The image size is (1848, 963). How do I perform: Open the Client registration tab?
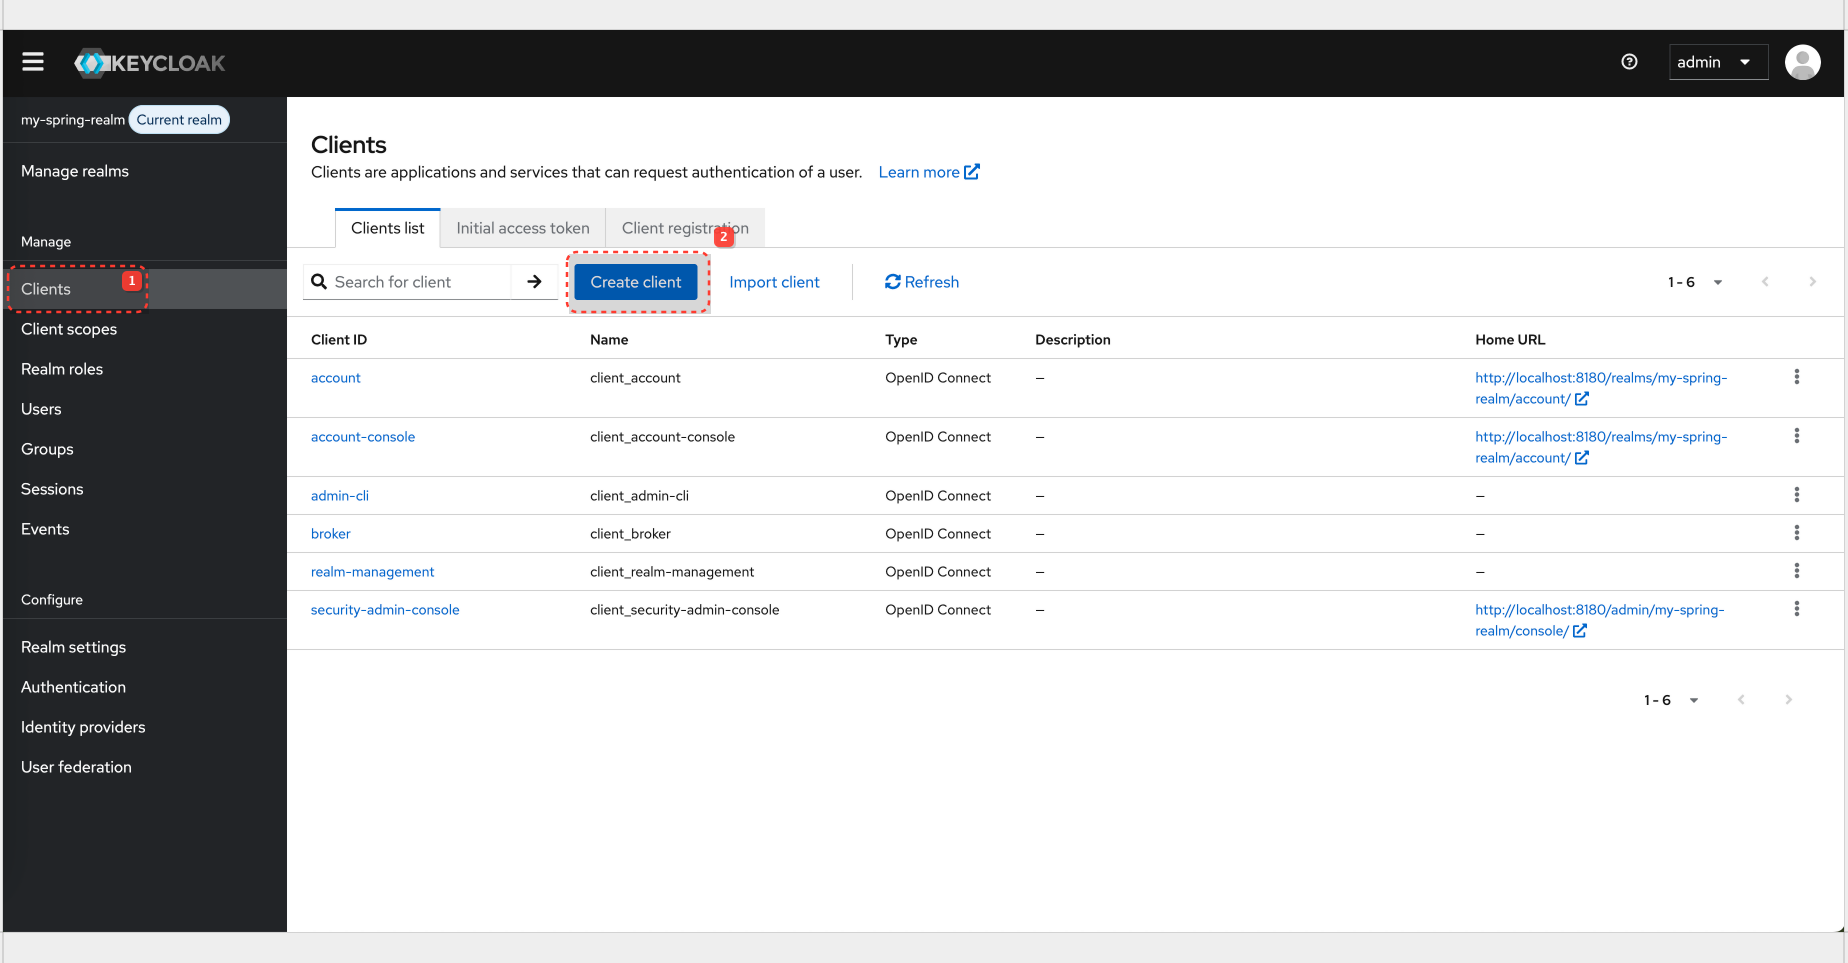pyautogui.click(x=685, y=227)
